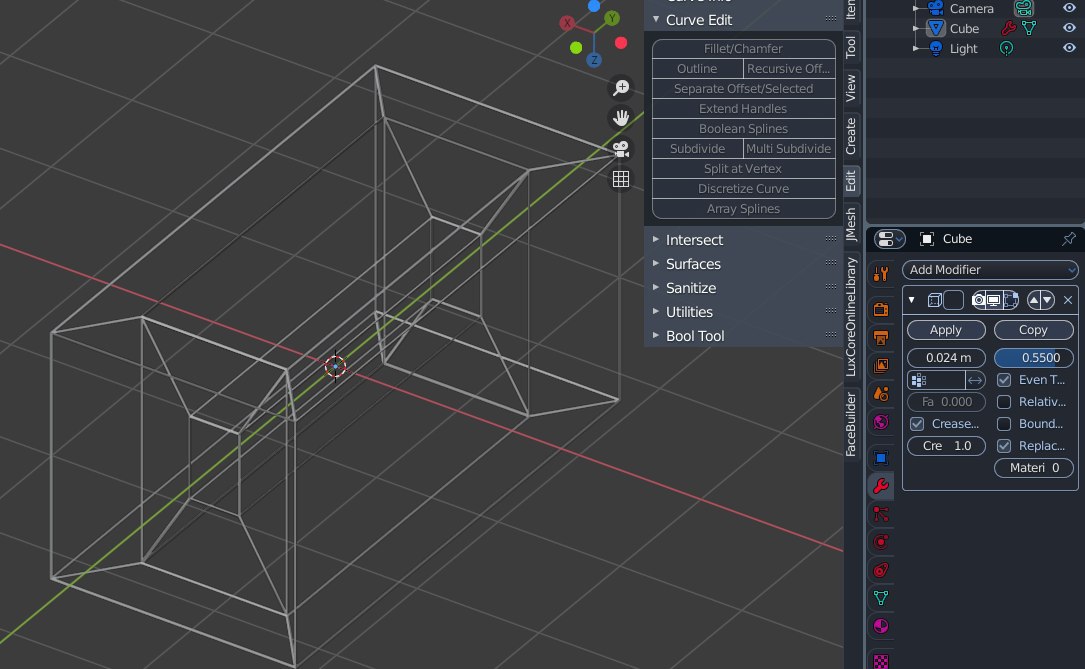Click the Apply modifier button
Viewport: 1085px width, 669px height.
946,330
